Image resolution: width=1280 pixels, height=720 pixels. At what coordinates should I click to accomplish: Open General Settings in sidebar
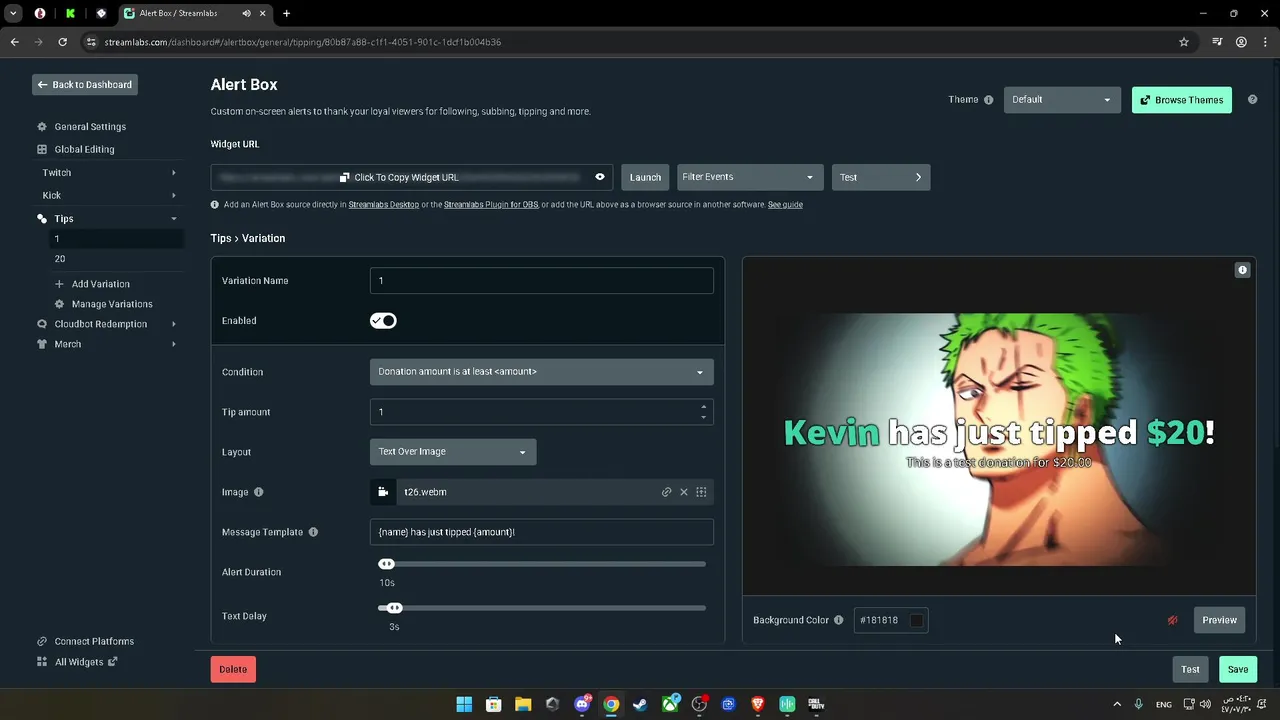click(x=90, y=127)
